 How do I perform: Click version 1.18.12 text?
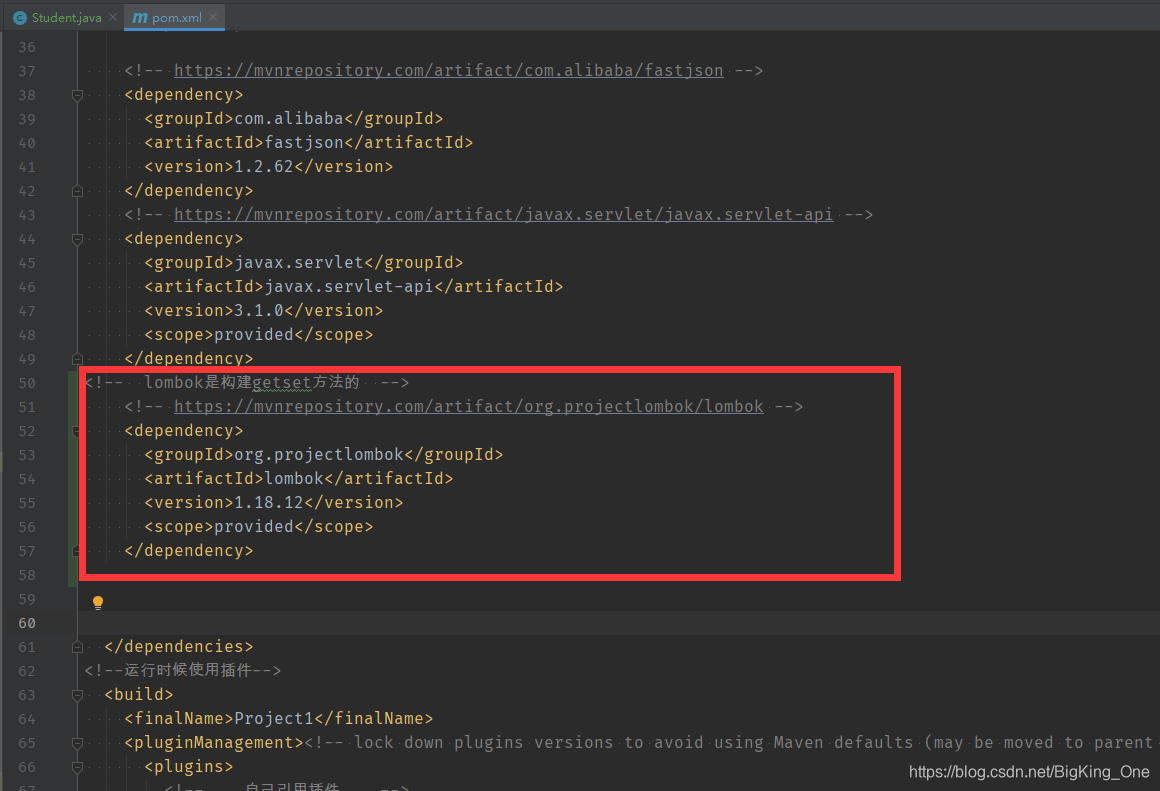pyautogui.click(x=269, y=502)
